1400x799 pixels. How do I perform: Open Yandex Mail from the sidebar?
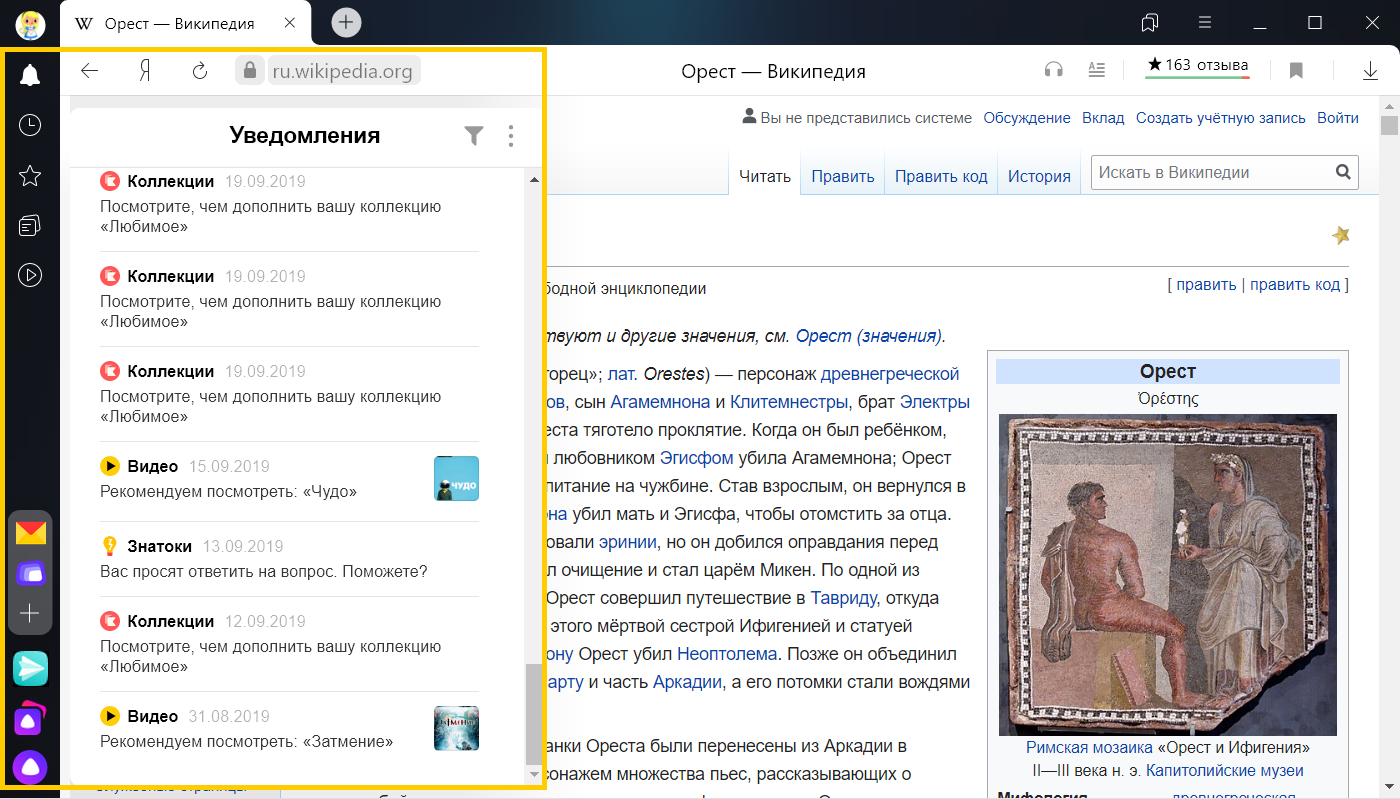click(30, 533)
